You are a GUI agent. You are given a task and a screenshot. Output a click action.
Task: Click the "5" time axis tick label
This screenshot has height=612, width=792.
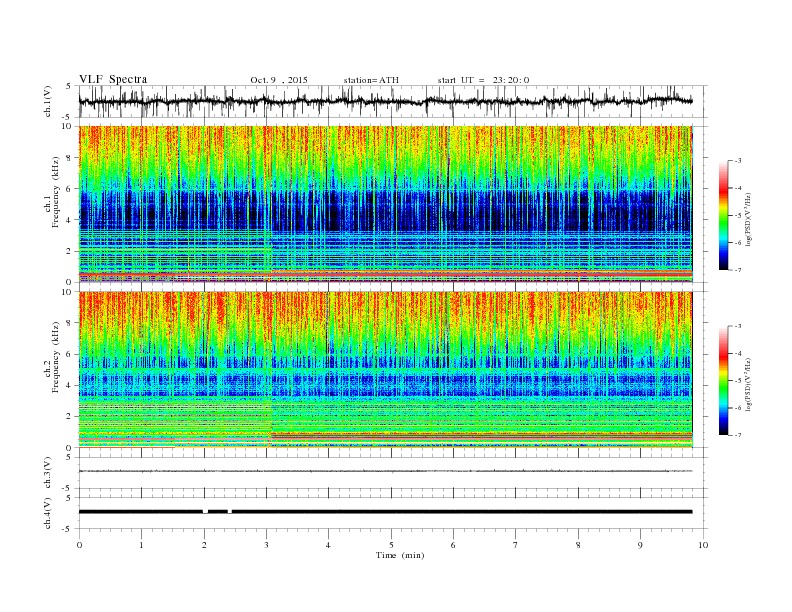391,545
